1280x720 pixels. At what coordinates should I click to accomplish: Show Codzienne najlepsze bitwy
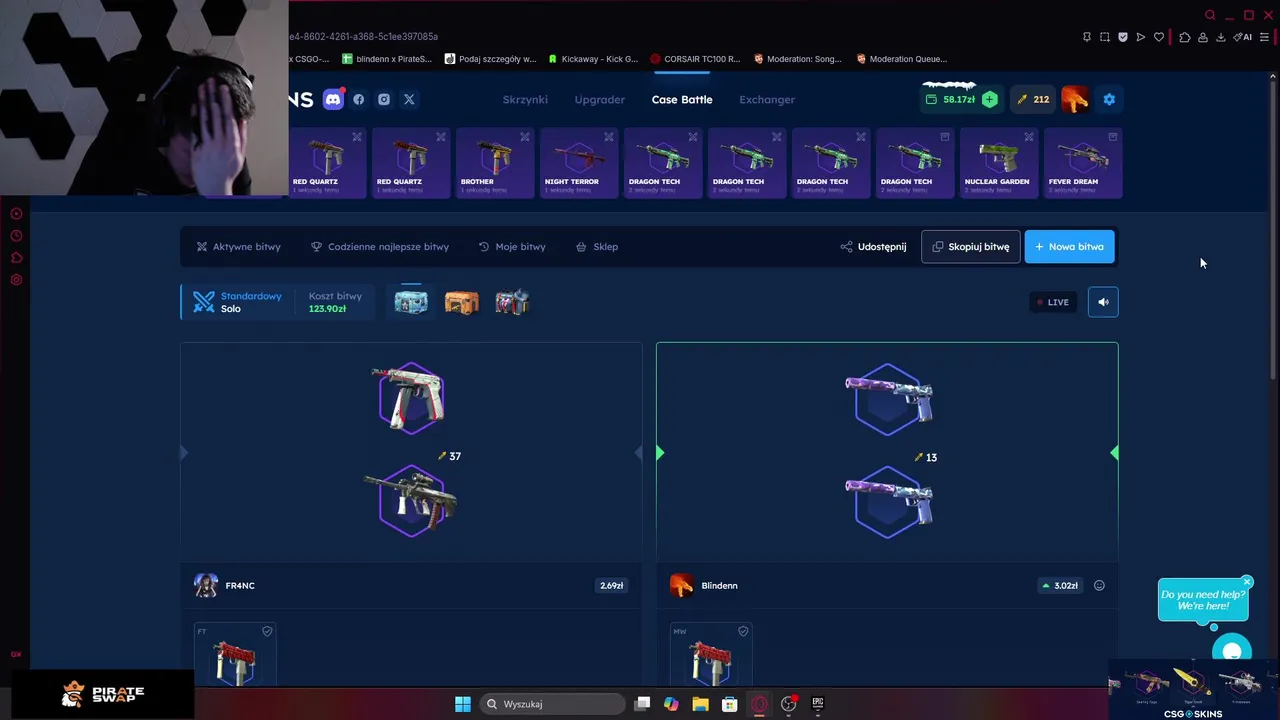coord(380,246)
